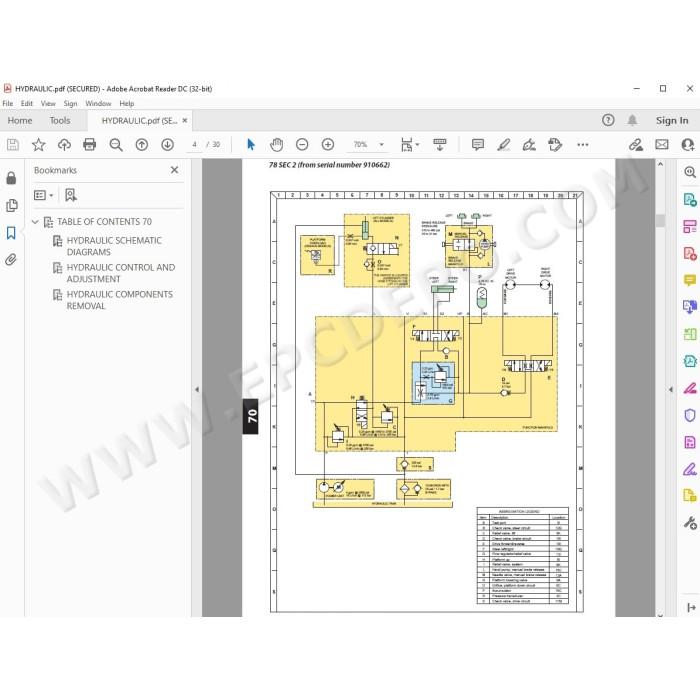Image resolution: width=700 pixels, height=700 pixels.
Task: Open more tools ellipsis menu
Action: coord(583,145)
